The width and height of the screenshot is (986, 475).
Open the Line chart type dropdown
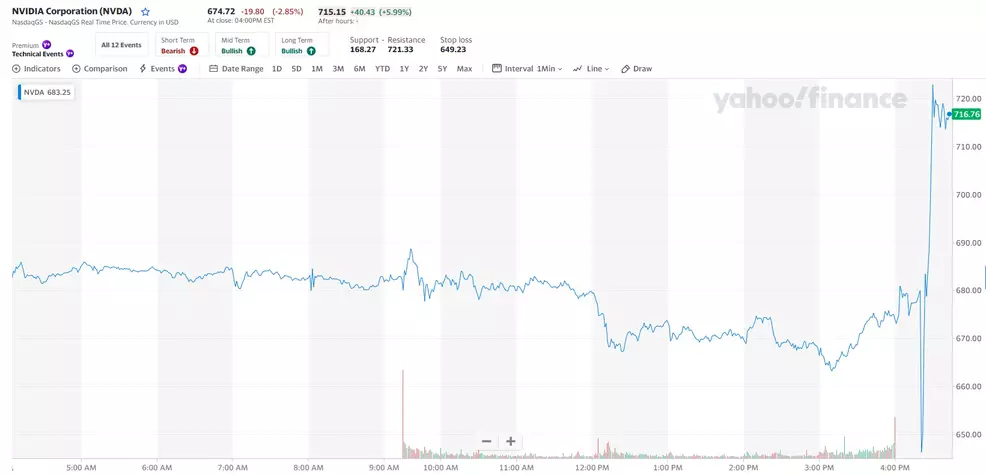coord(592,69)
